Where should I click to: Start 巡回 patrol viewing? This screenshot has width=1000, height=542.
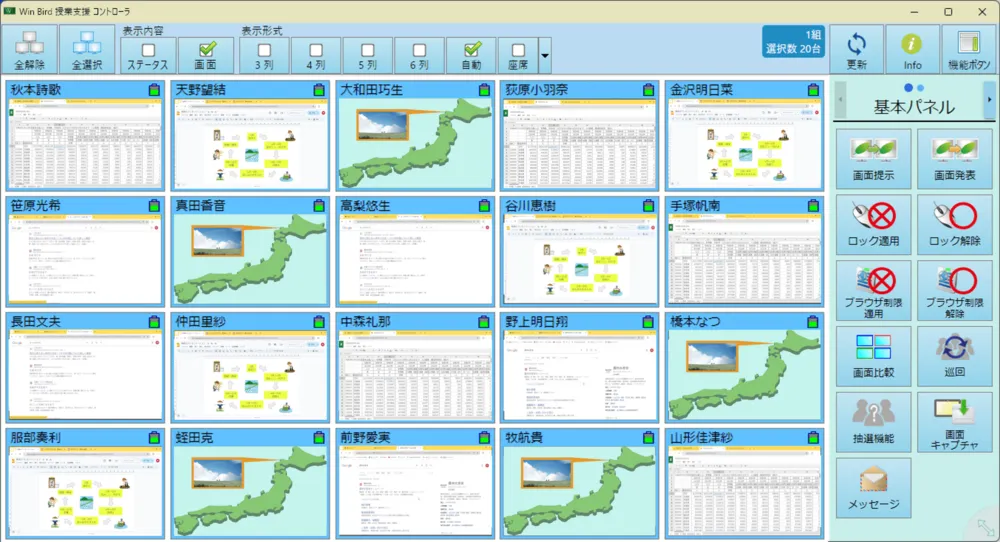tap(954, 356)
